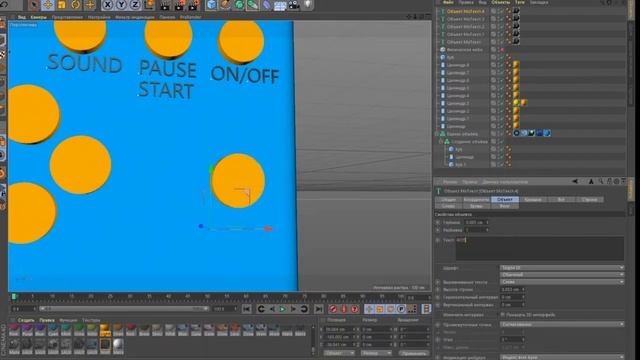Open the Объект coordinate mode dropdown
The image size is (640, 360).
pos(339,353)
